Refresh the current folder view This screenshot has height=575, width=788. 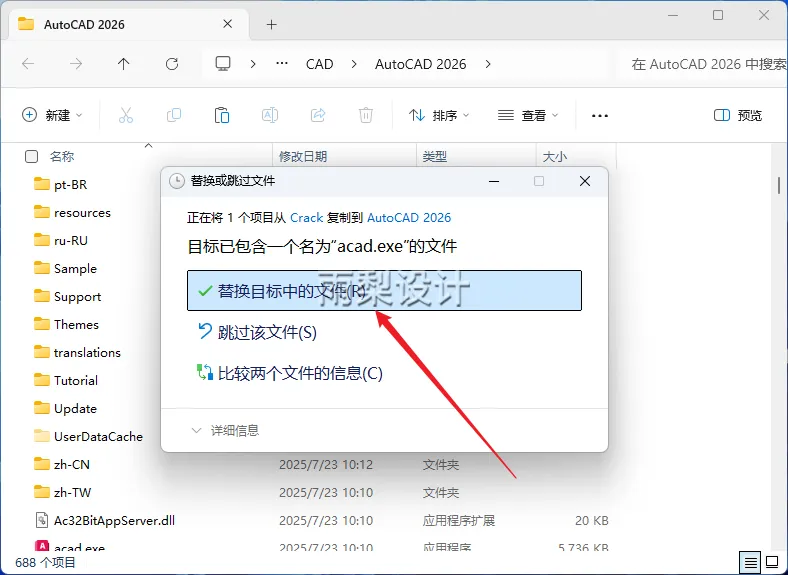pos(172,64)
